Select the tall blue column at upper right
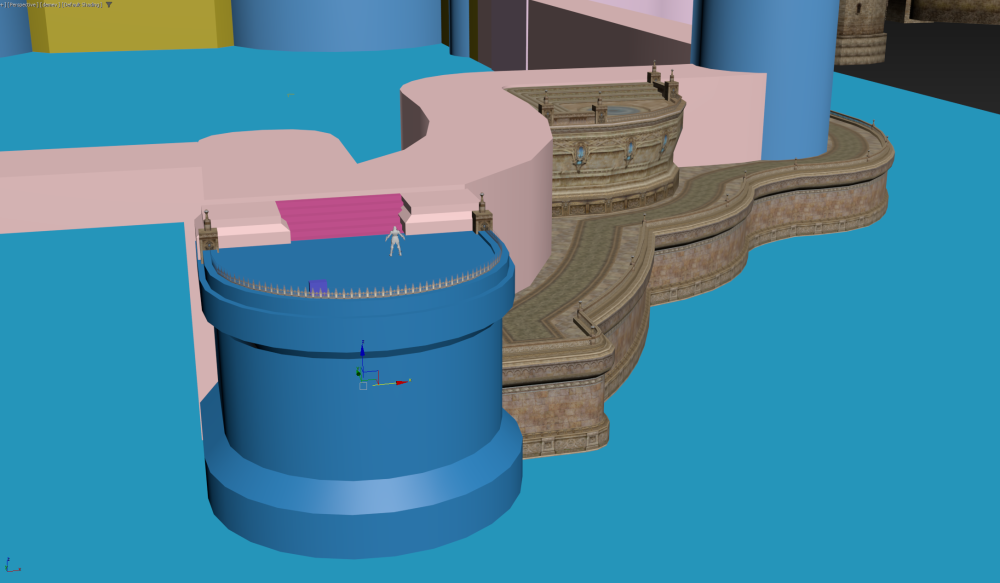1000x583 pixels. click(x=768, y=70)
